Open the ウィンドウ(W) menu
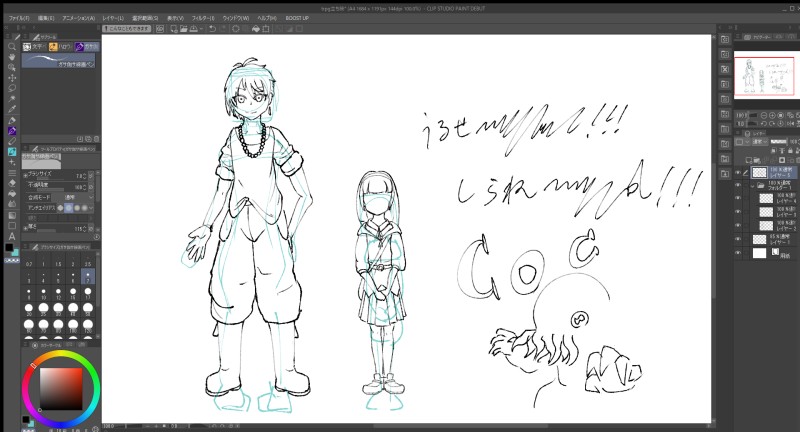Viewport: 800px width, 432px height. pyautogui.click(x=236, y=18)
